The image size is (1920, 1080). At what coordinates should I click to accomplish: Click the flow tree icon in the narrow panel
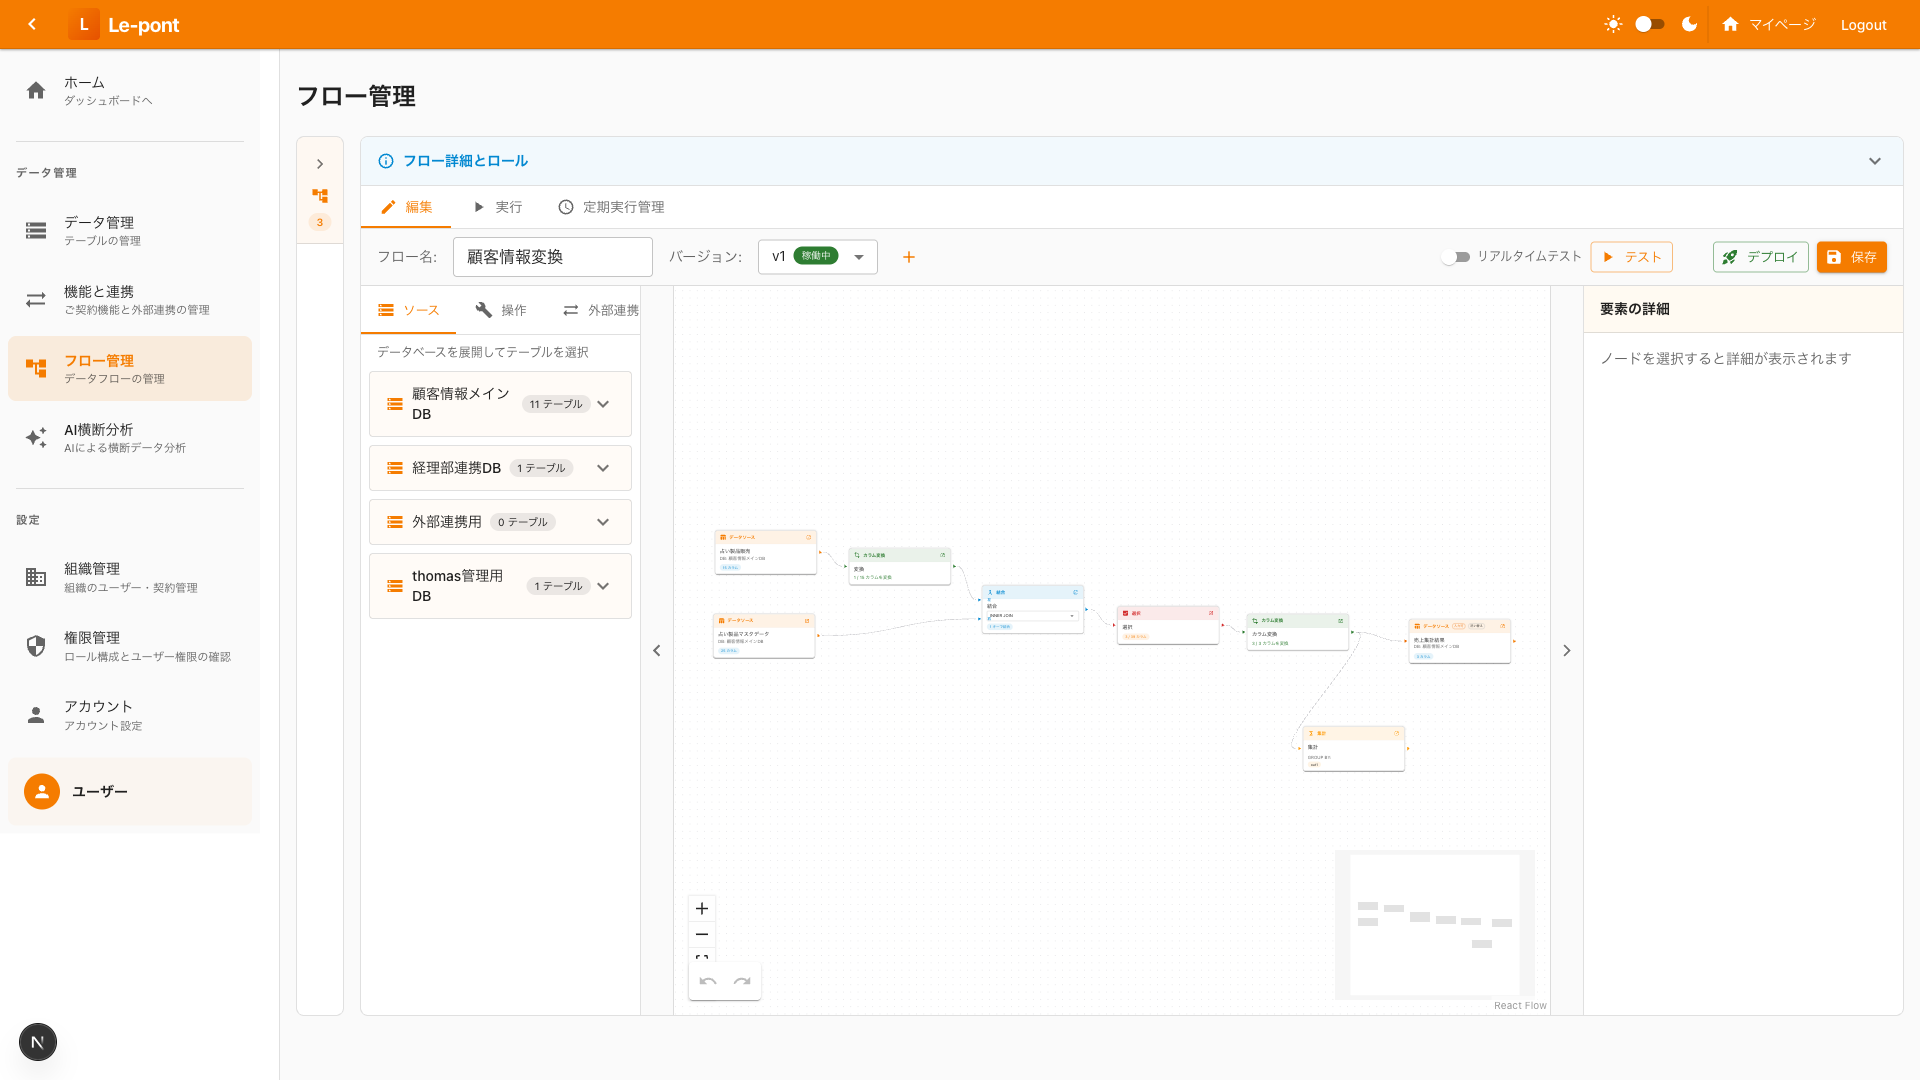[x=320, y=196]
